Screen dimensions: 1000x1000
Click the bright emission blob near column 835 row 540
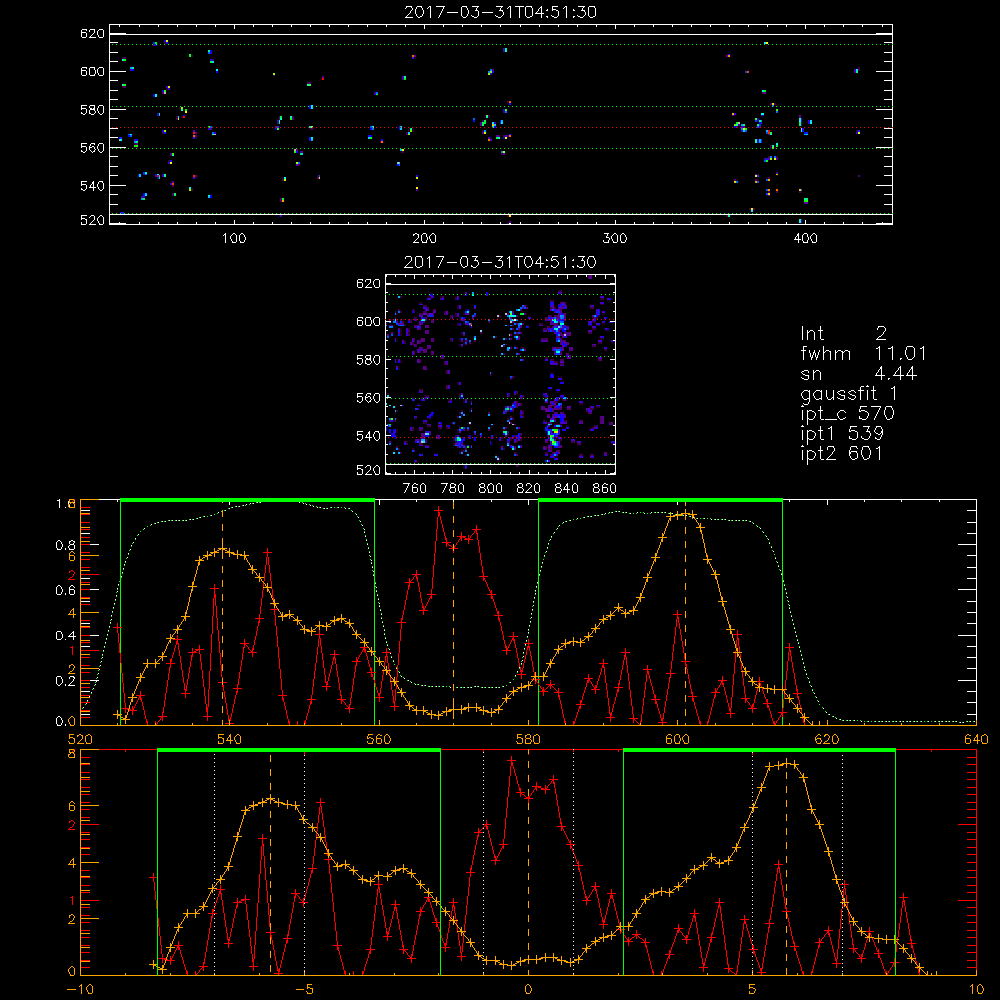coord(554,435)
